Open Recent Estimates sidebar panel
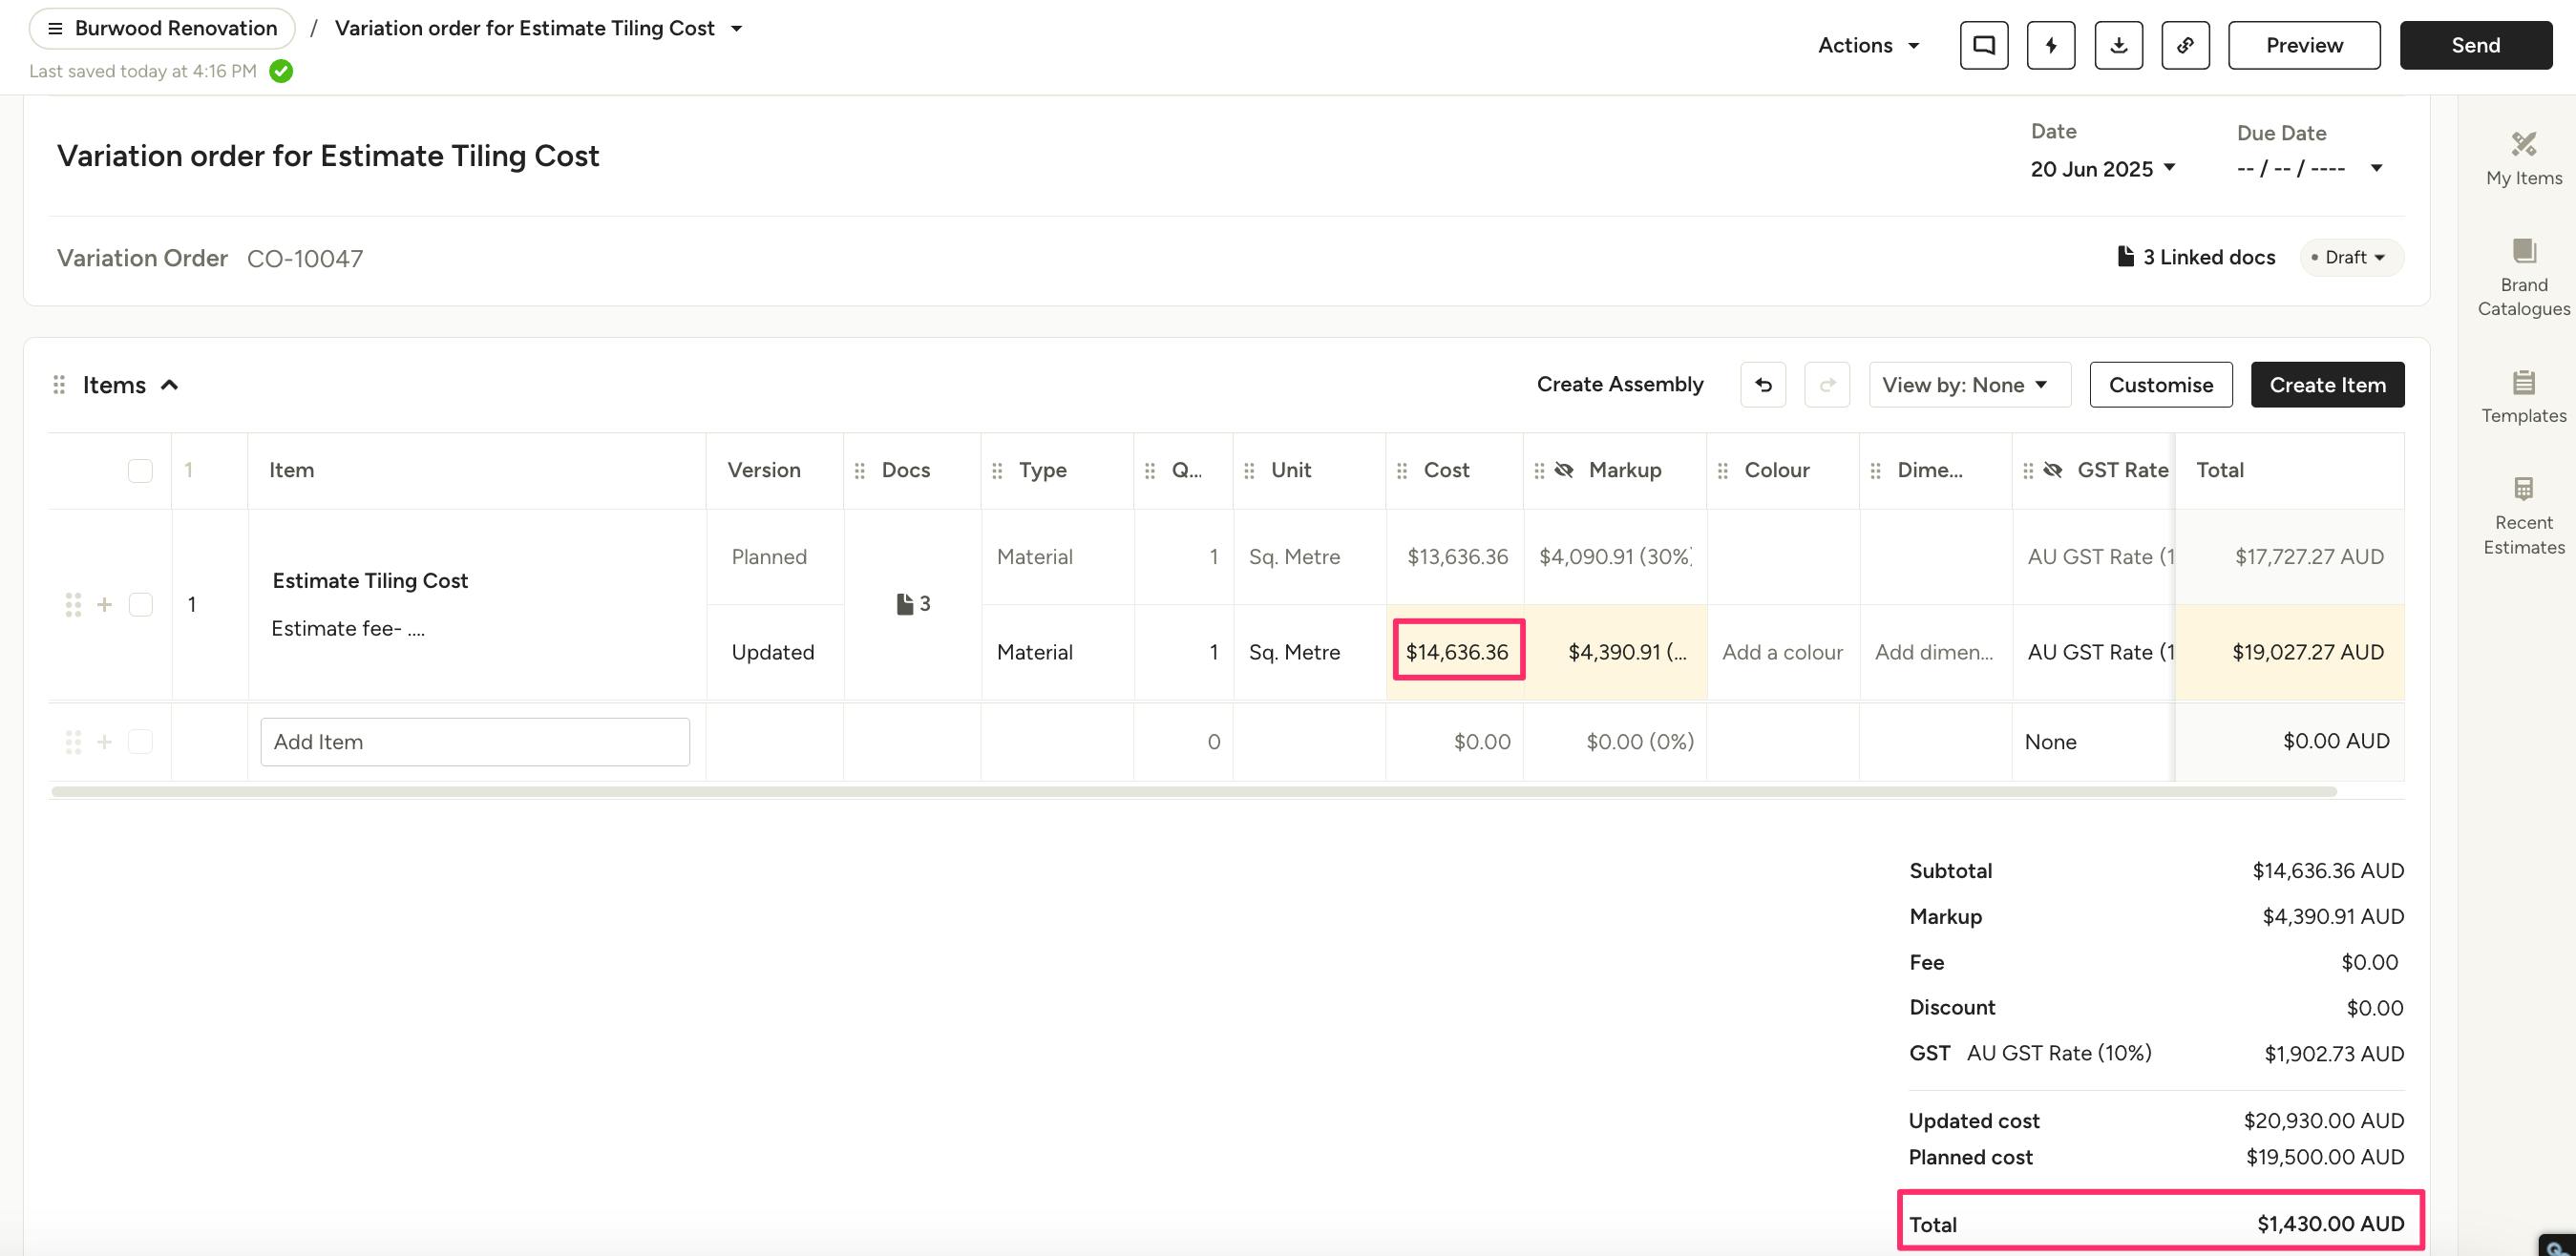The height and width of the screenshot is (1256, 2576). tap(2523, 516)
